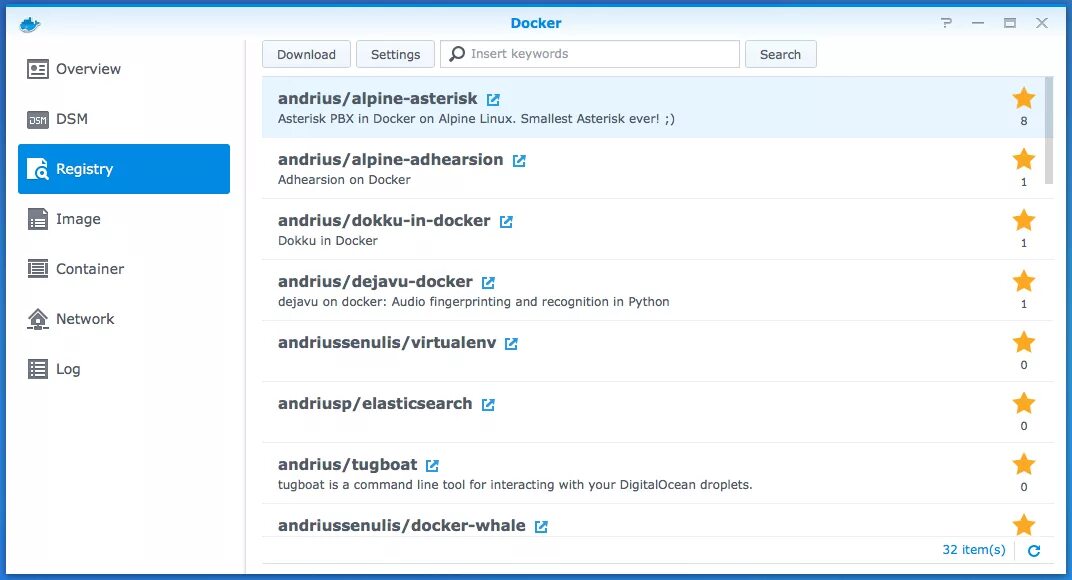Viewport: 1072px width, 580px height.
Task: Click the '32 item(s)' count label
Action: point(974,550)
